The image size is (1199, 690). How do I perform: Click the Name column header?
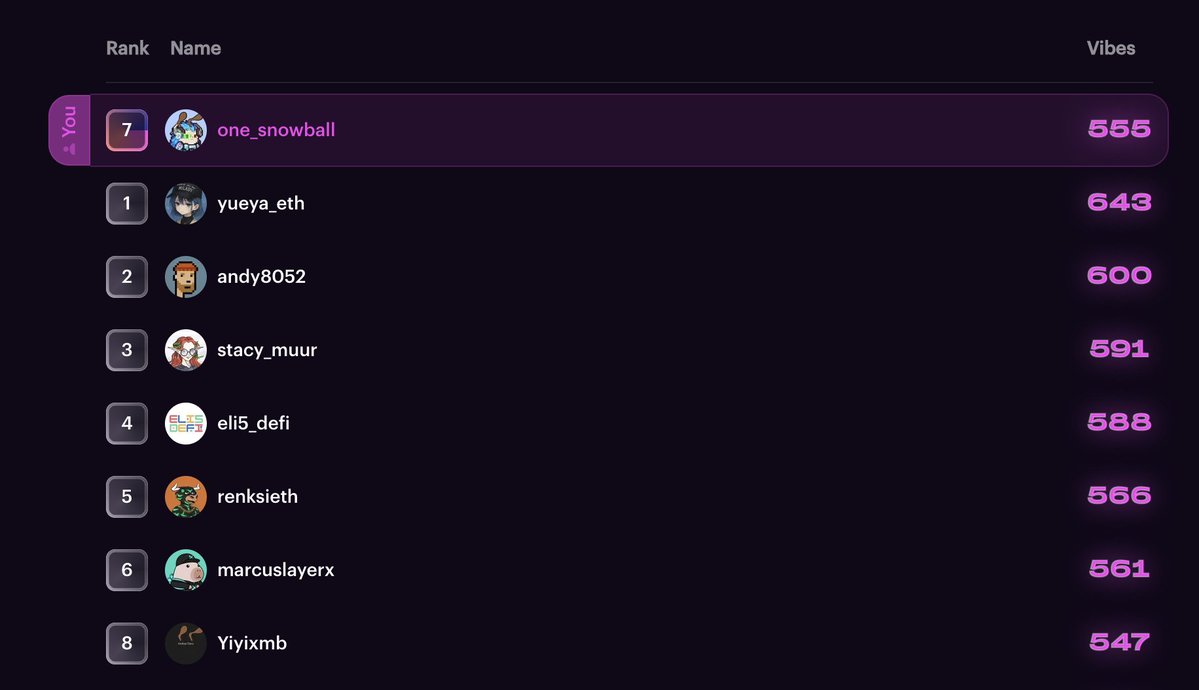[x=196, y=48]
